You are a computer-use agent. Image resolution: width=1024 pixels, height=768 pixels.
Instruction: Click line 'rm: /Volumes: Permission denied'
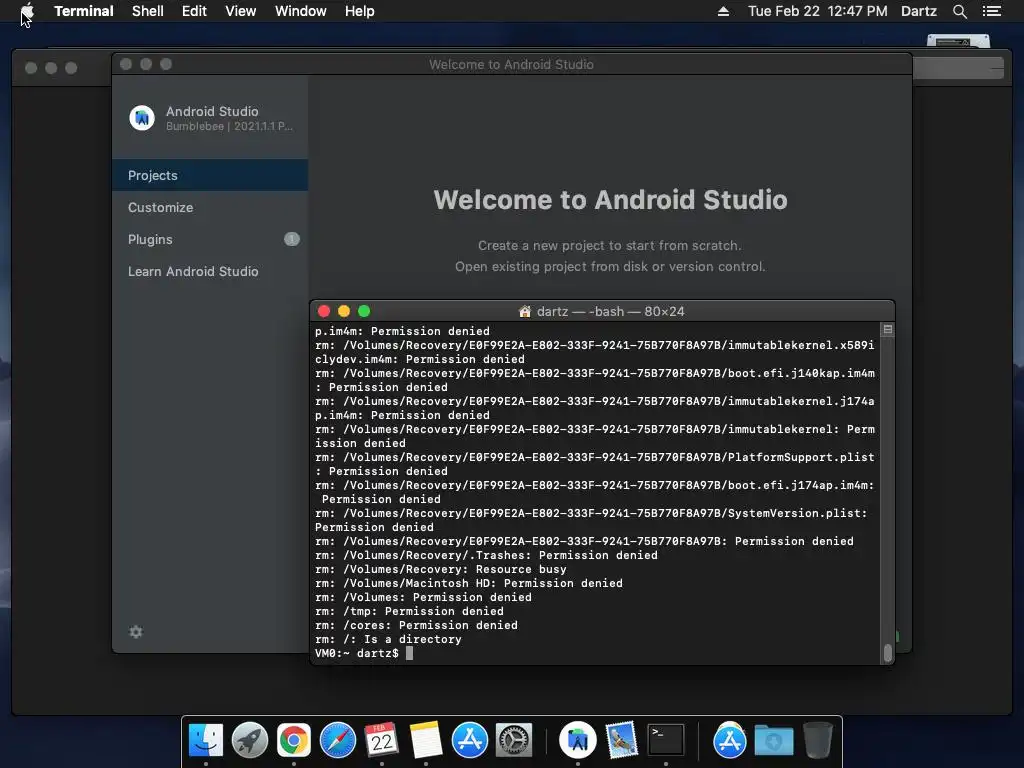423,597
